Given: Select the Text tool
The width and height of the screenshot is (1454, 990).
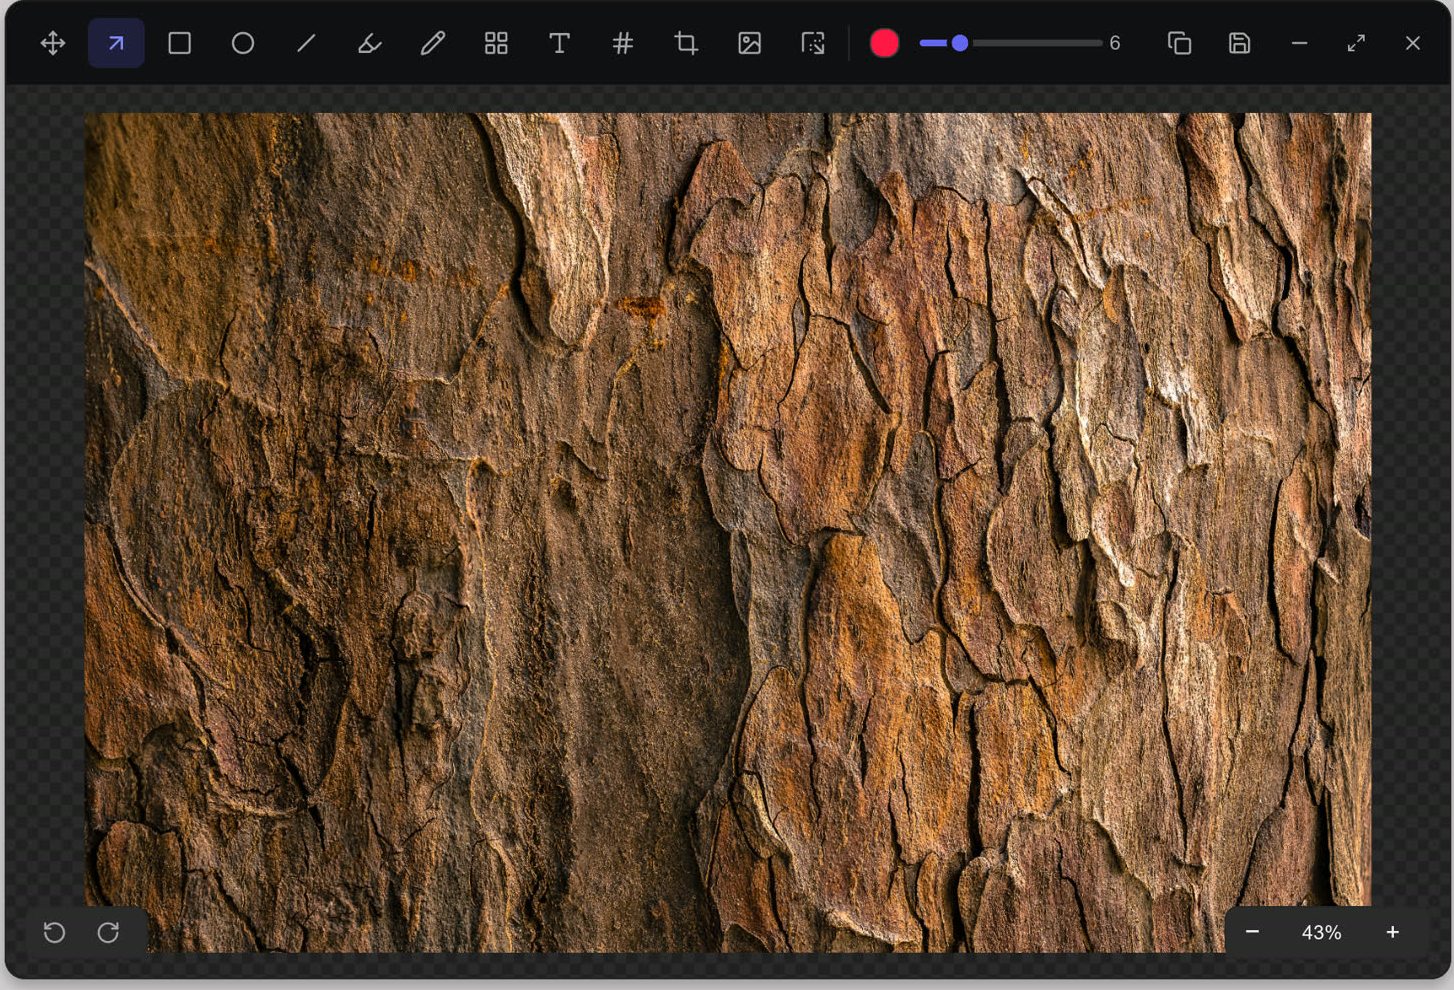Looking at the screenshot, I should tap(560, 43).
